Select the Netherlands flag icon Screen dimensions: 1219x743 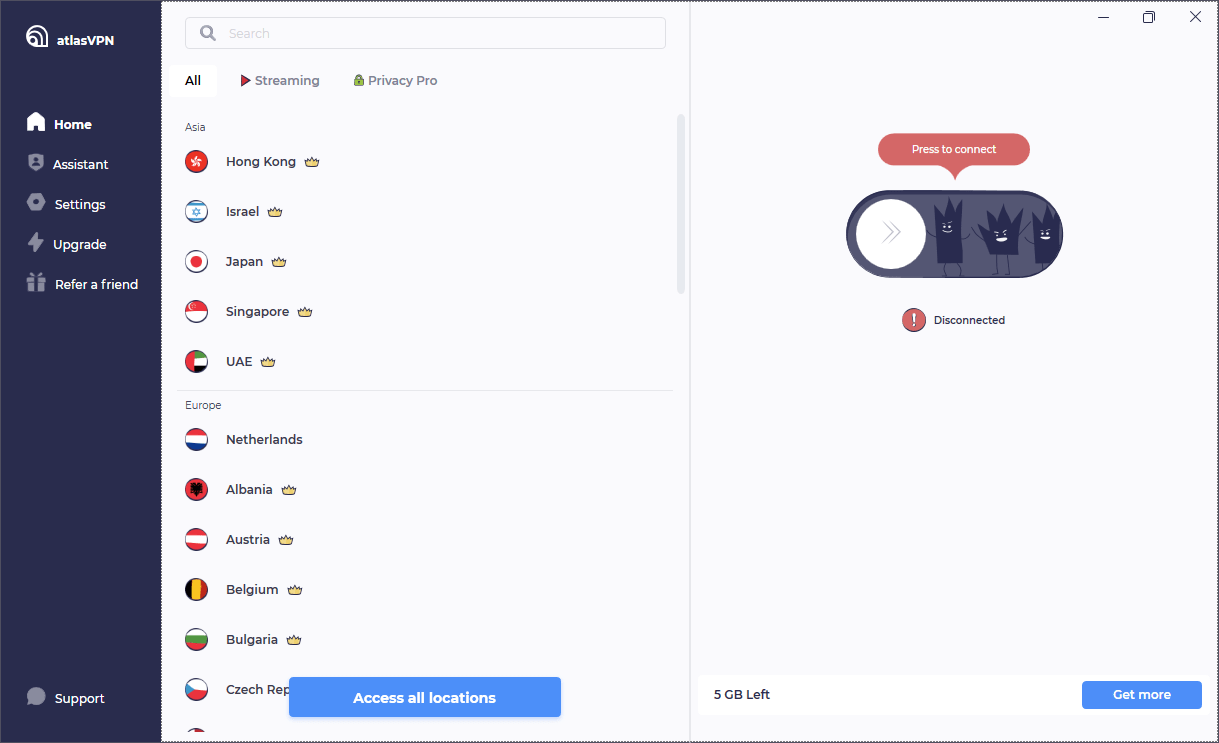pos(197,439)
